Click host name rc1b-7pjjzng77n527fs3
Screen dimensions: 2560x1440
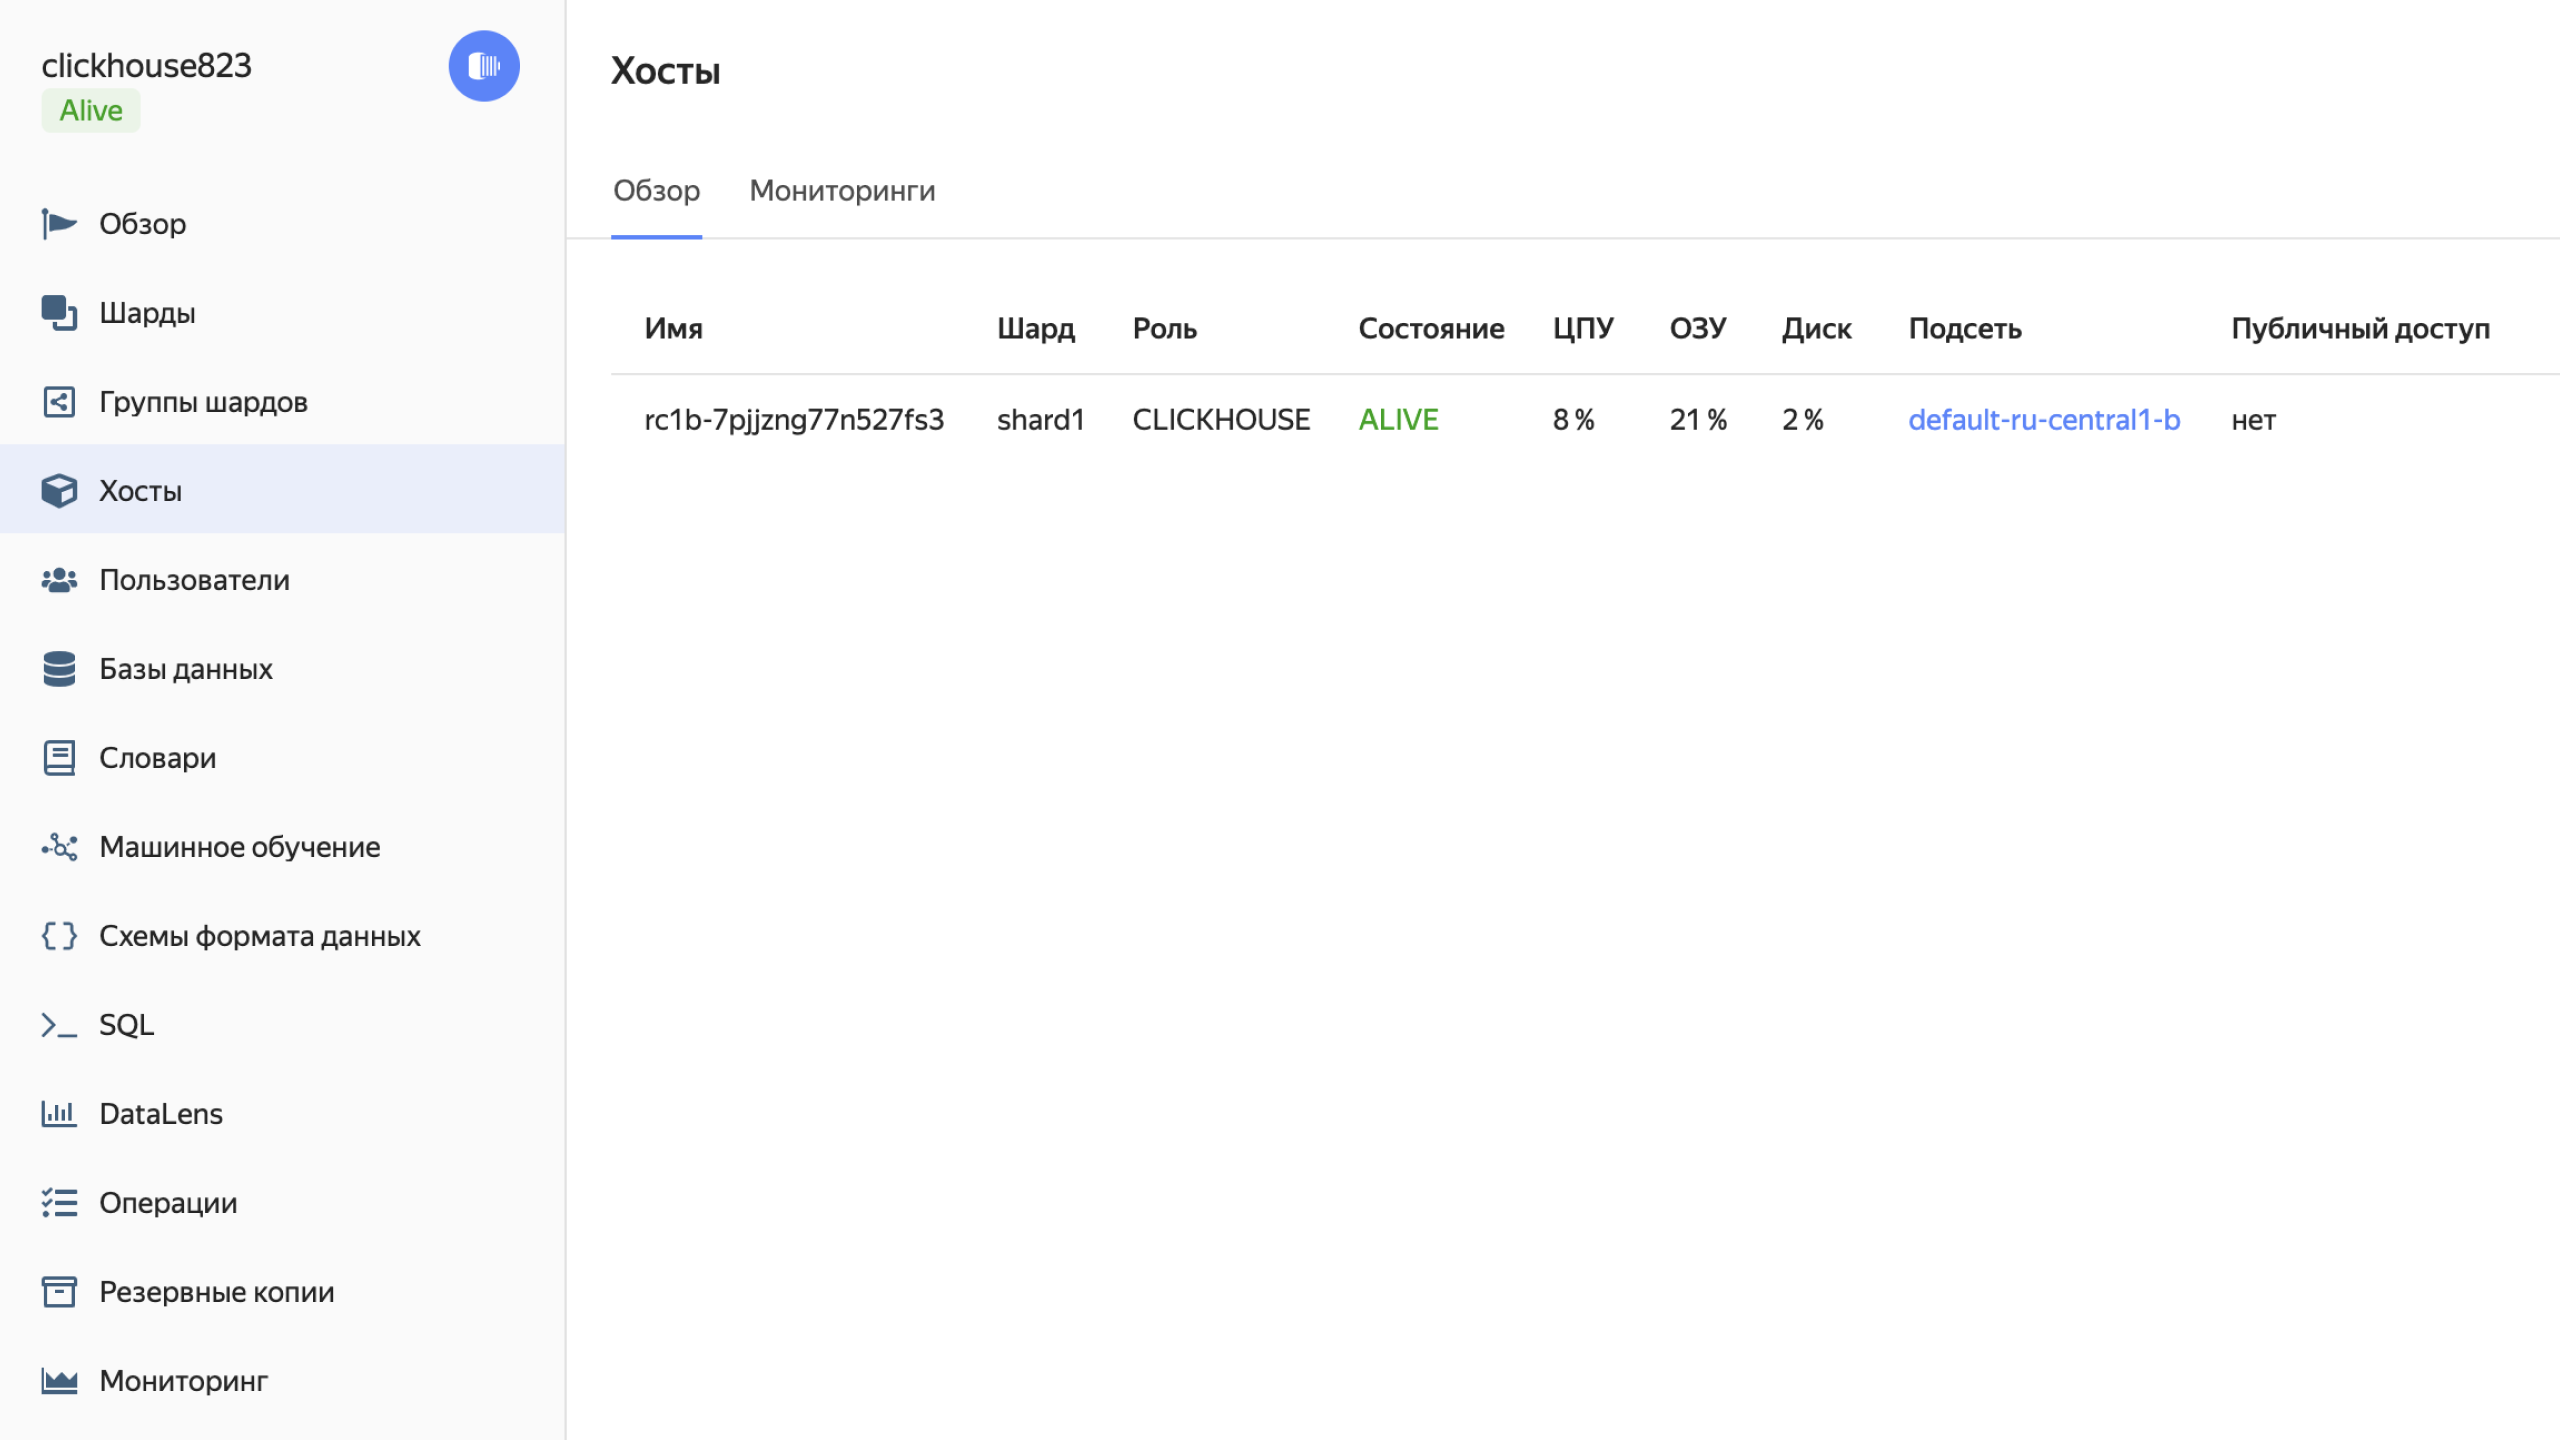click(794, 420)
